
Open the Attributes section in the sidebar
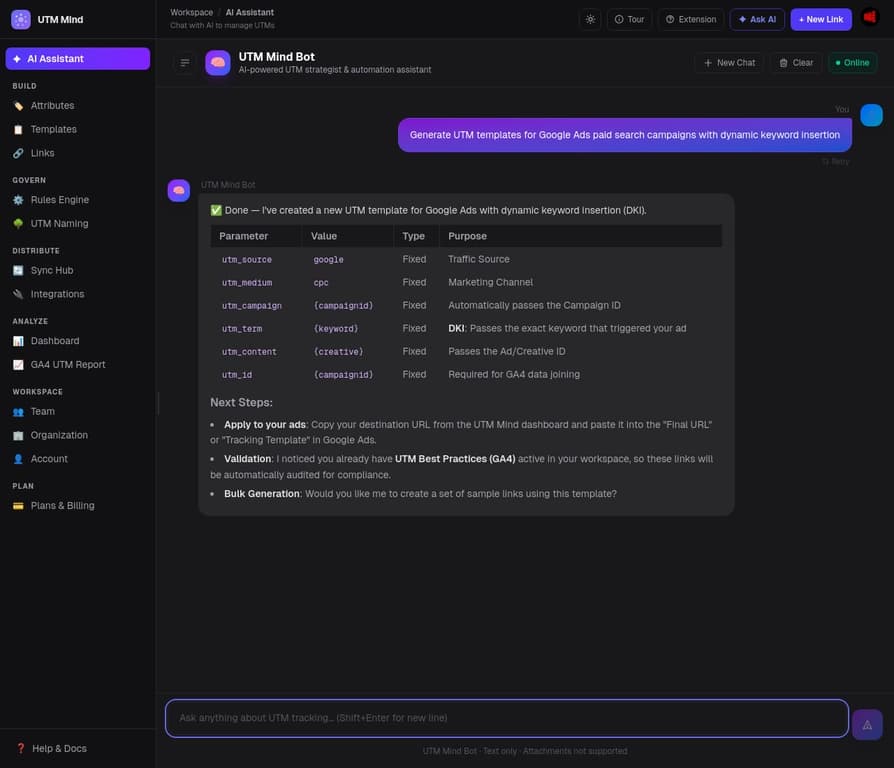click(x=55, y=104)
